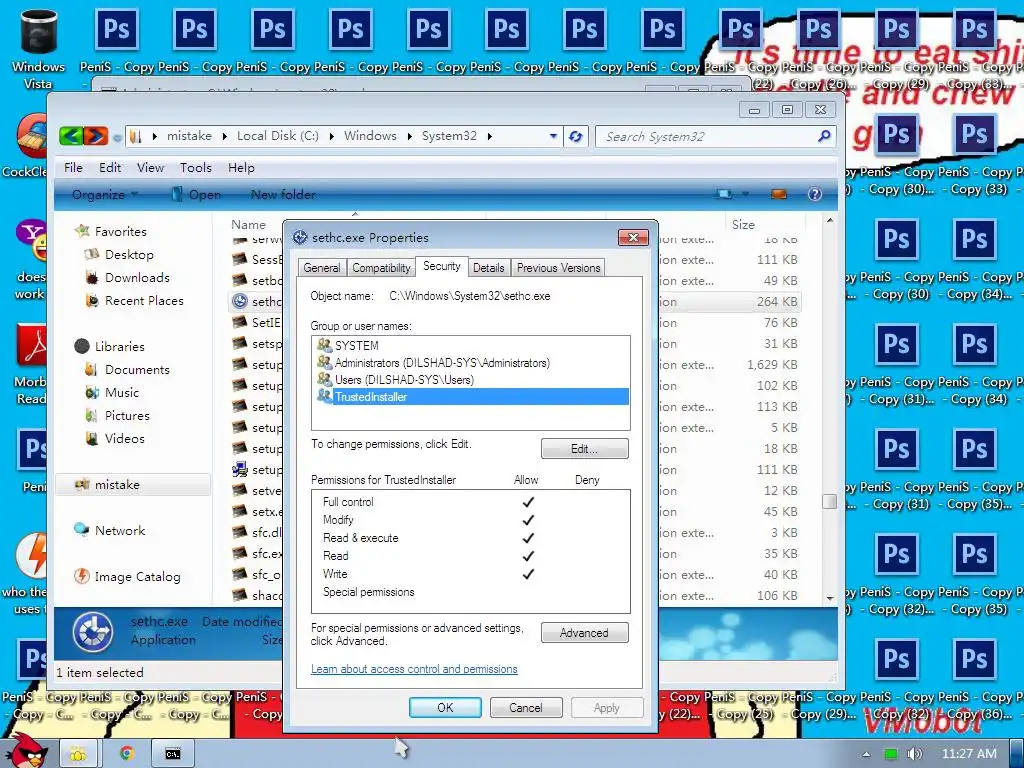Expand the arrow after Windows breadcrumb
The height and width of the screenshot is (768, 1024).
[409, 136]
